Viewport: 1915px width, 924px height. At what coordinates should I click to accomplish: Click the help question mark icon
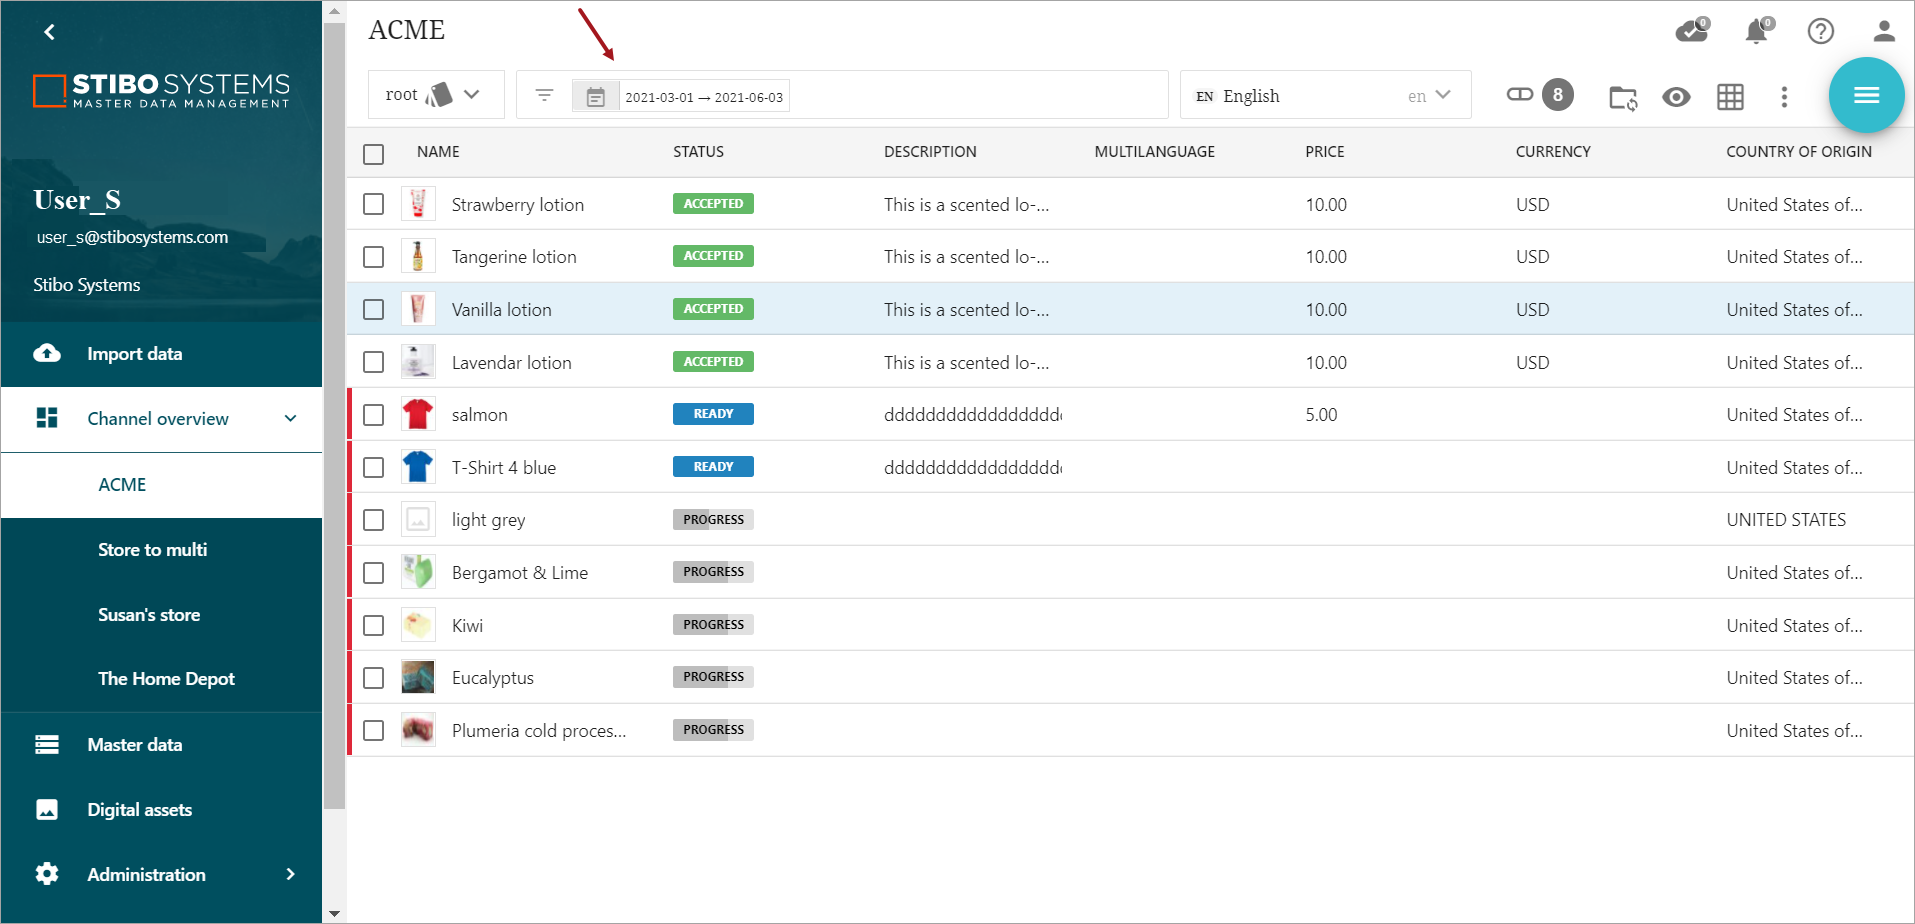(x=1820, y=31)
